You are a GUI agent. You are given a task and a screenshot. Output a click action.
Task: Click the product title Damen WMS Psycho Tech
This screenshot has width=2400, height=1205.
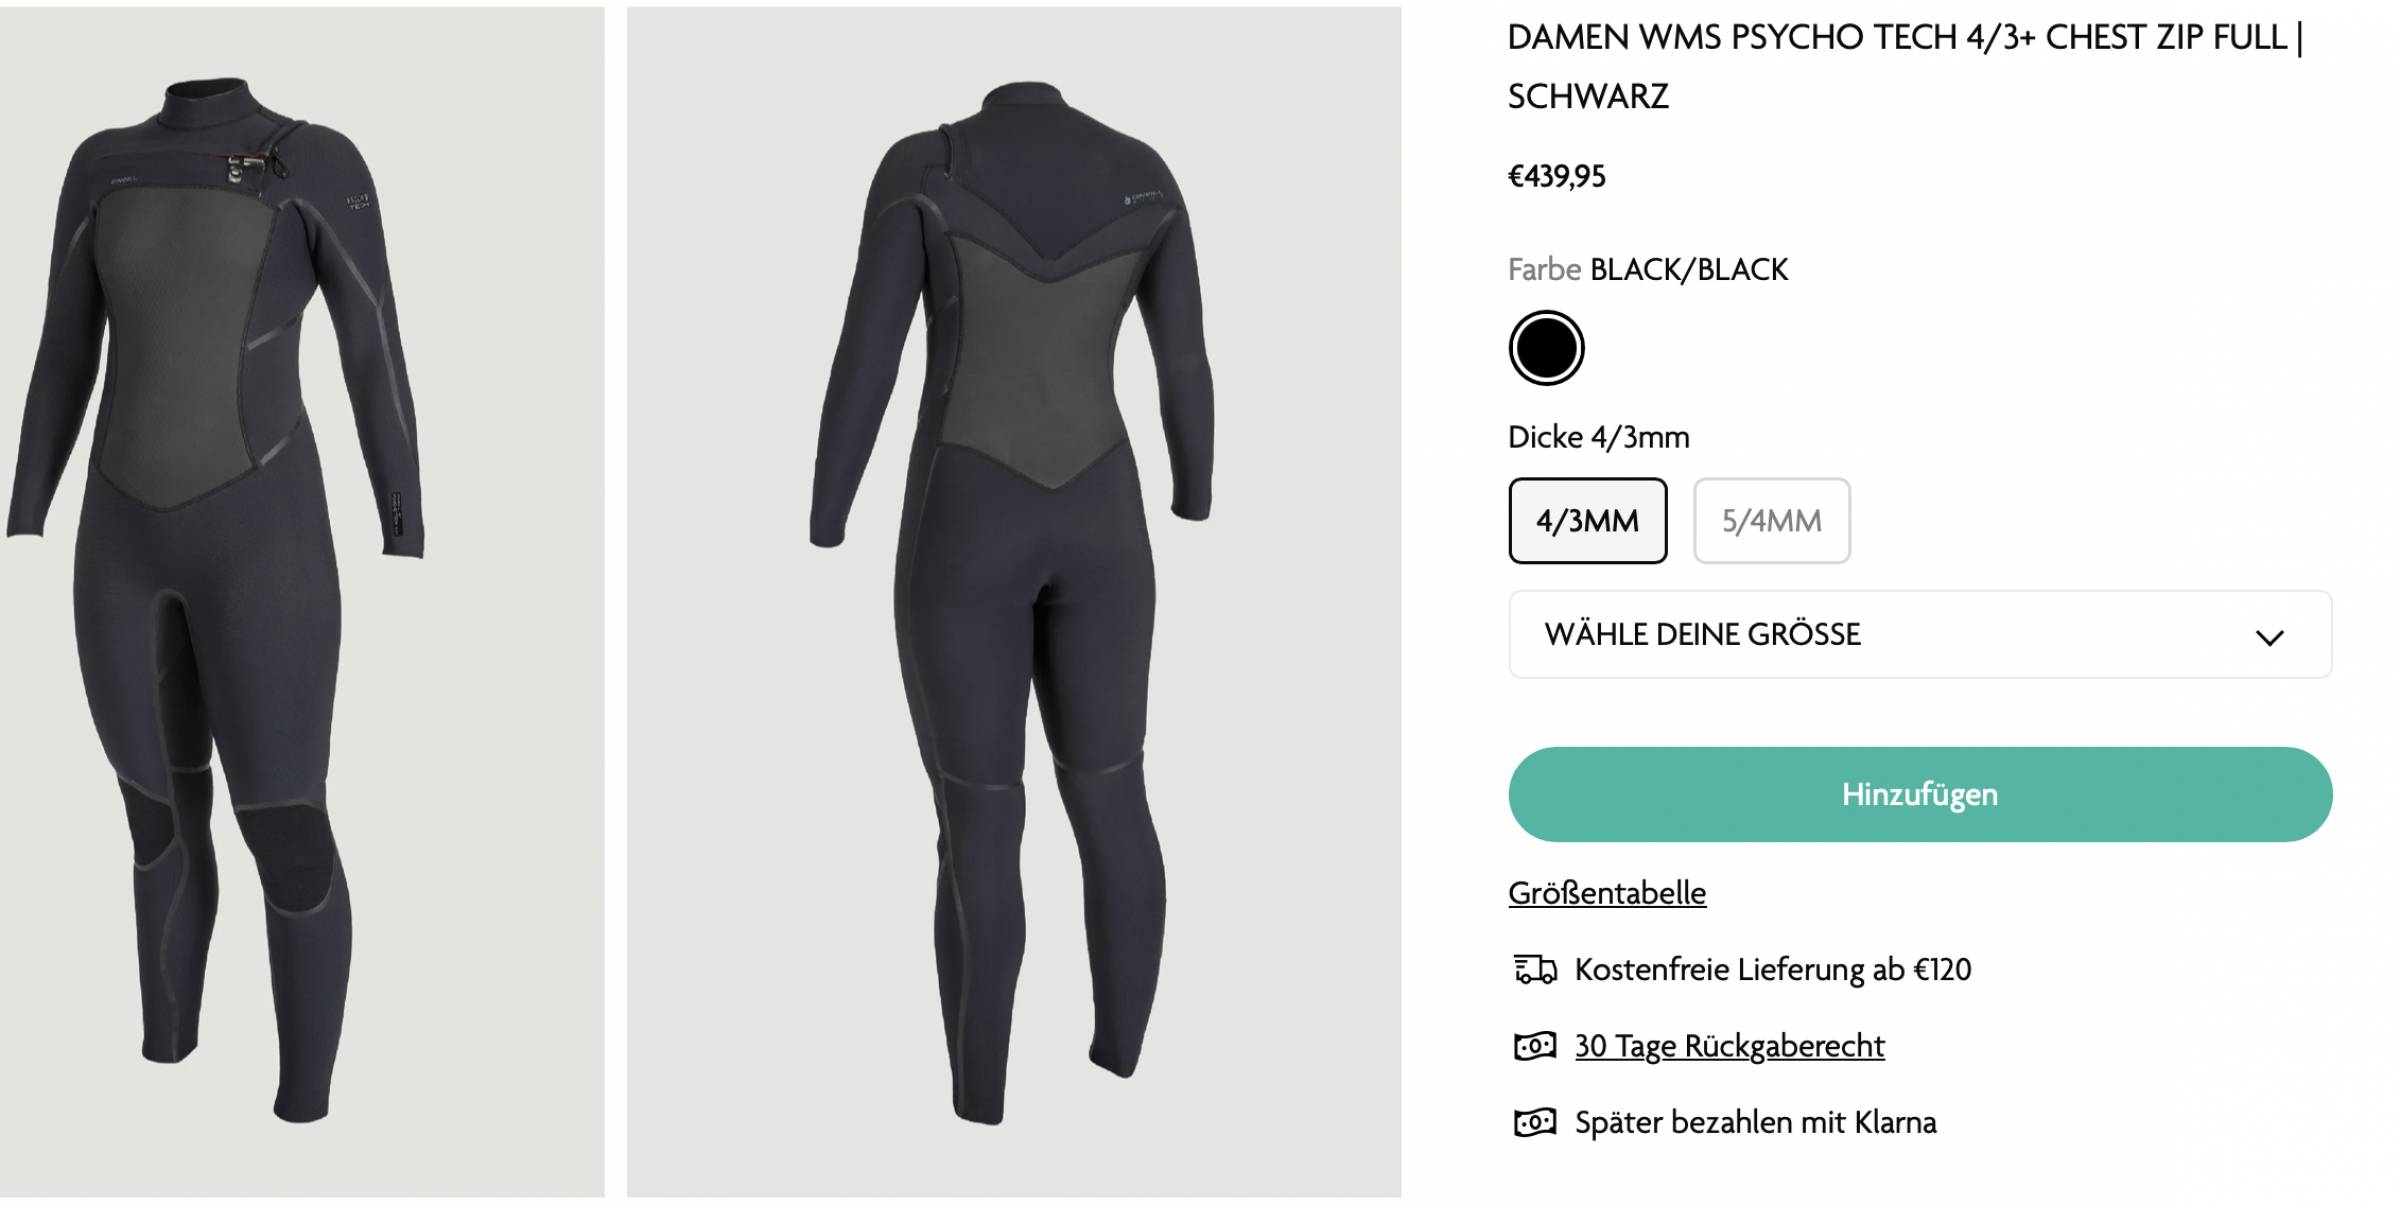(x=1905, y=66)
